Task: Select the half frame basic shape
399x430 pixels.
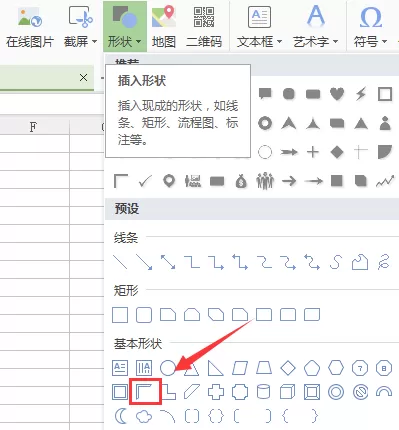Action: point(145,392)
